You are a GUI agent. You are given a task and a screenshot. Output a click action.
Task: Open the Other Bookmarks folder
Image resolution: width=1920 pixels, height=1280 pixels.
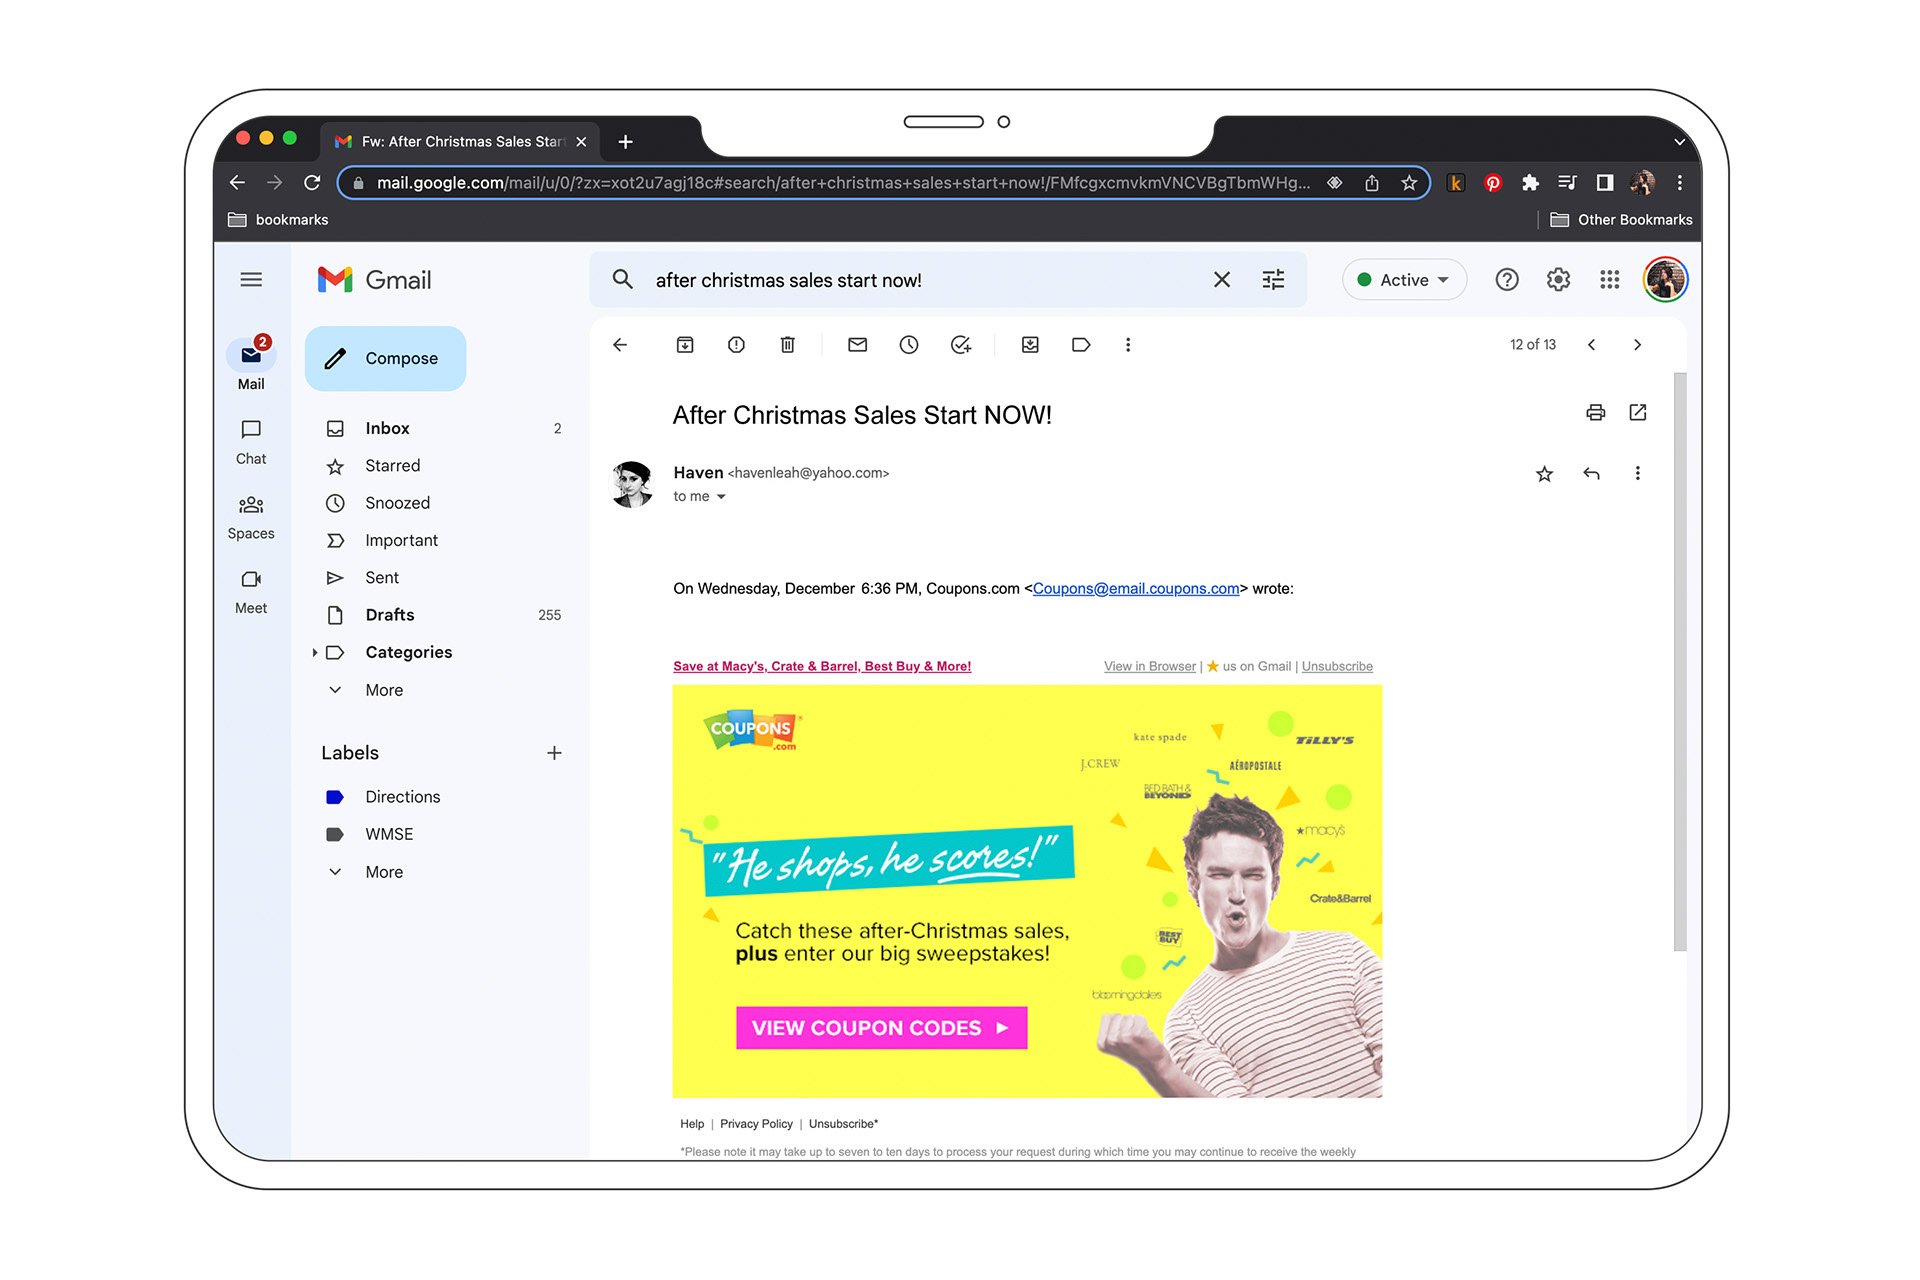(1621, 220)
